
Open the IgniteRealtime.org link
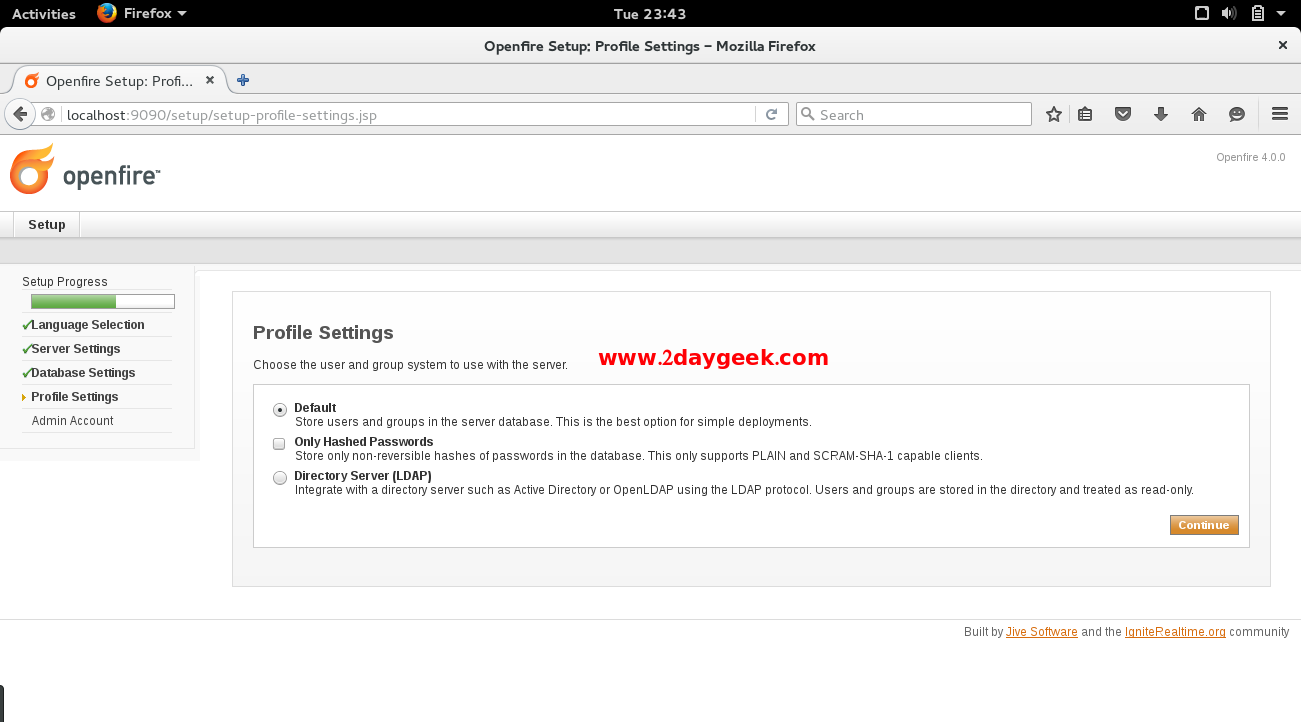click(1175, 632)
